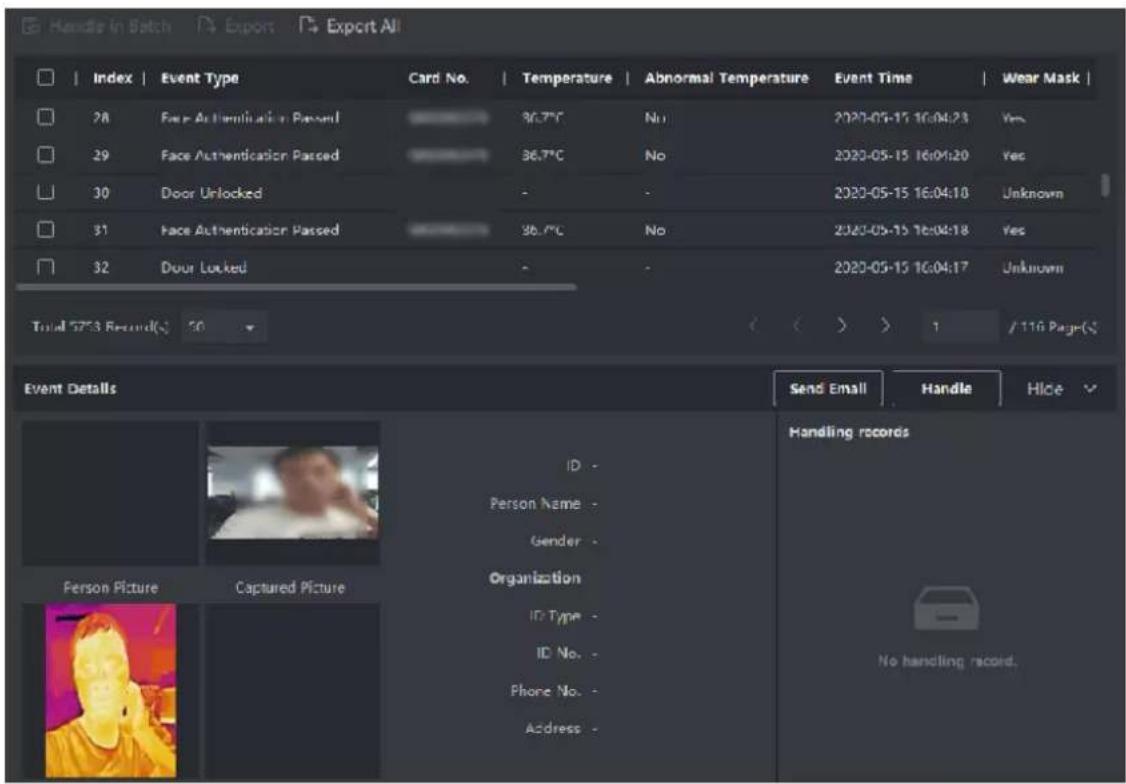
Task: Sort by Wear Mask column header
Action: [1041, 78]
